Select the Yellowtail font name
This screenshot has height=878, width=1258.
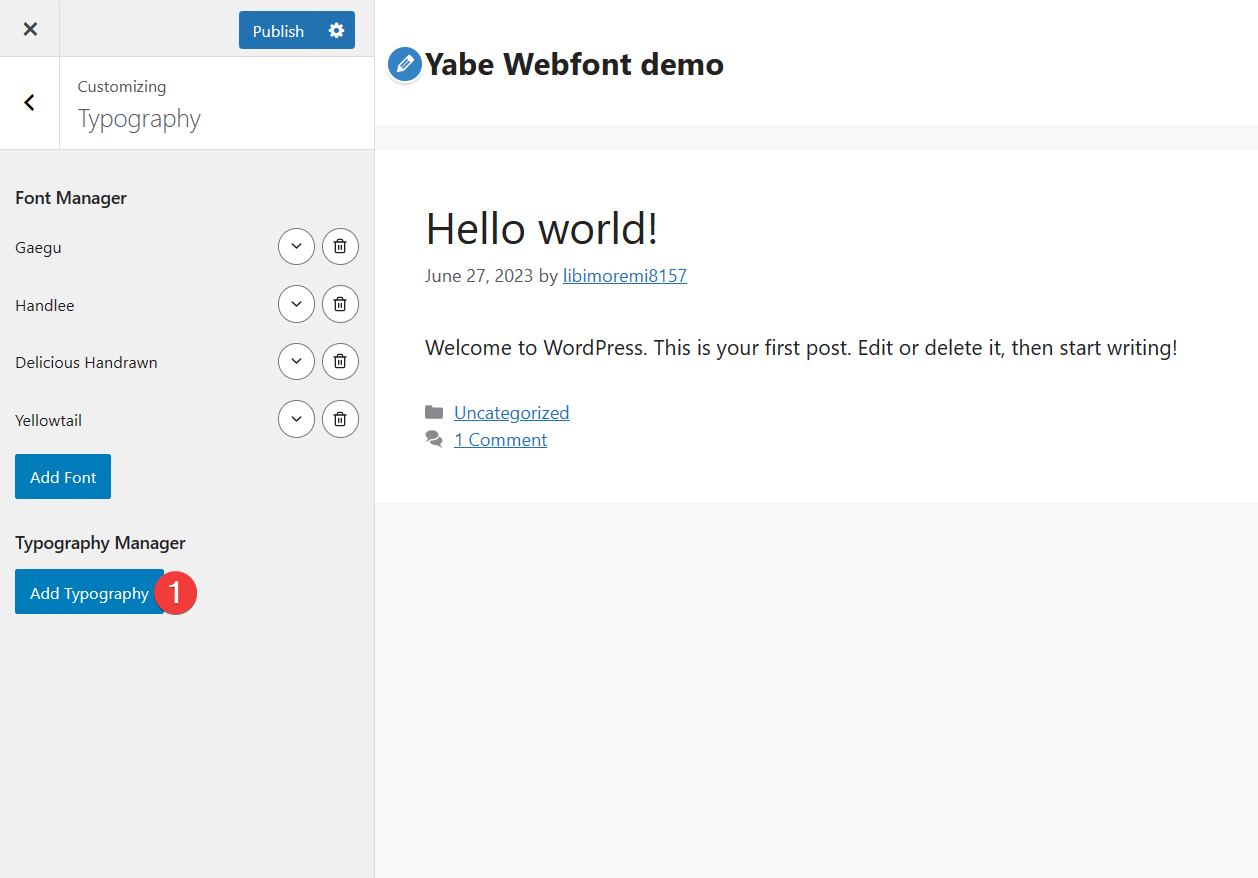pos(48,420)
